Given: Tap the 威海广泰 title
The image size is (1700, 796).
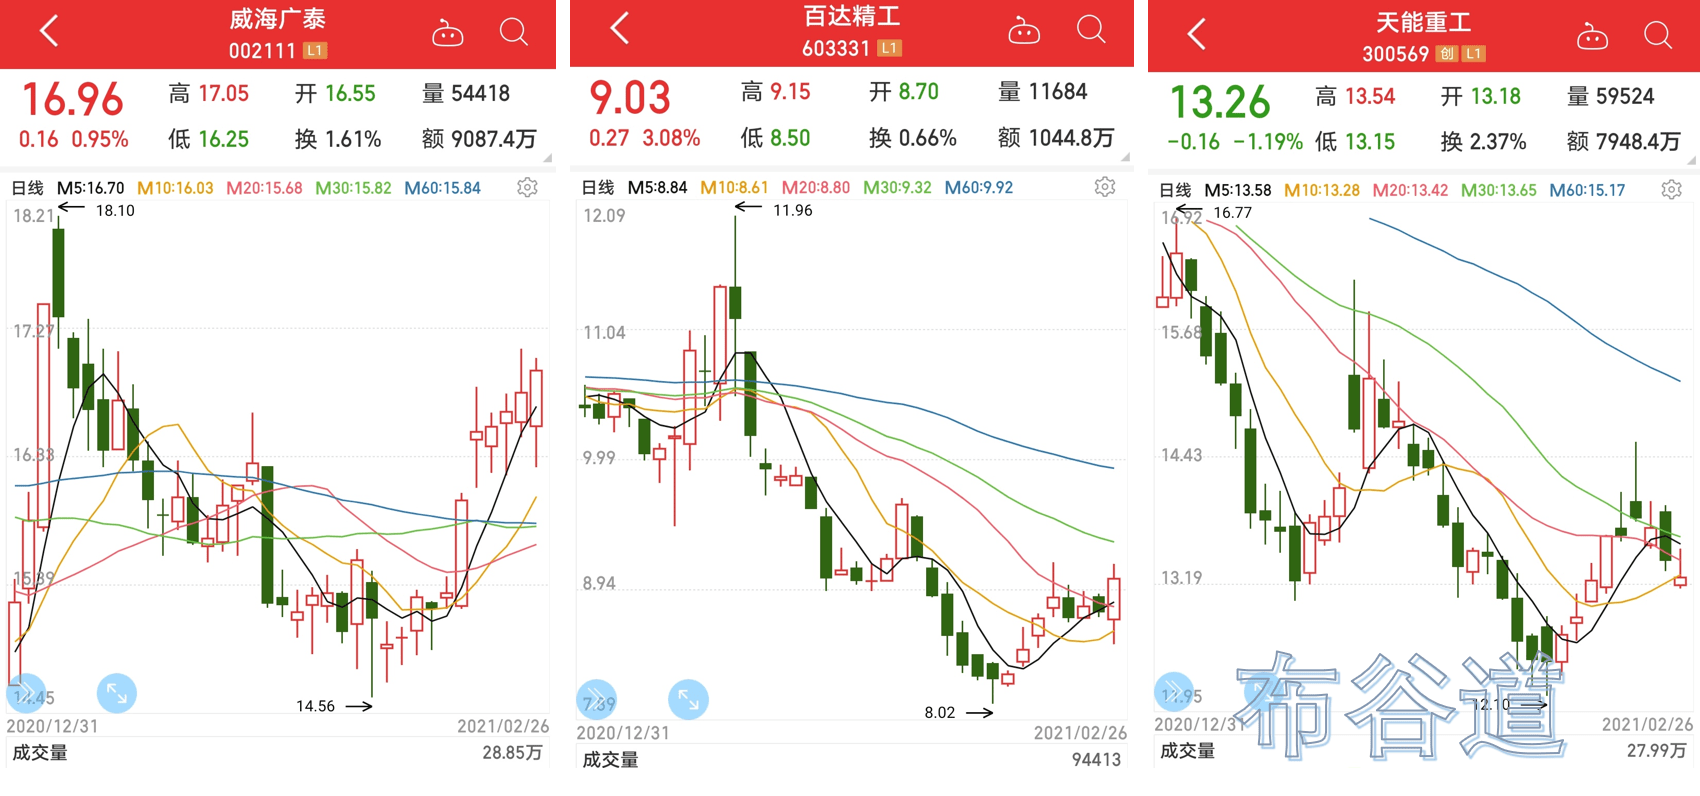Looking at the screenshot, I should click(x=277, y=19).
